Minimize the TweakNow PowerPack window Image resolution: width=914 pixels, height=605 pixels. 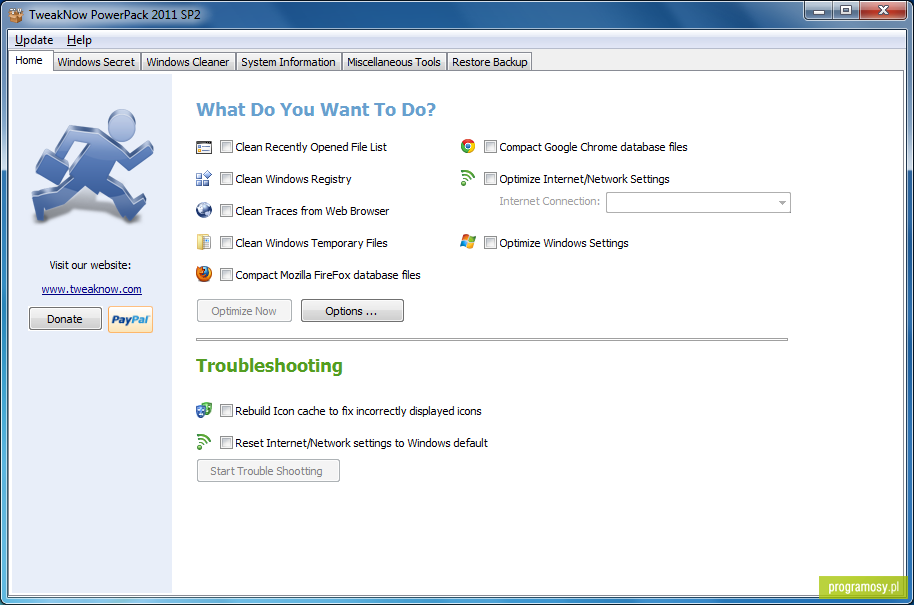click(820, 11)
